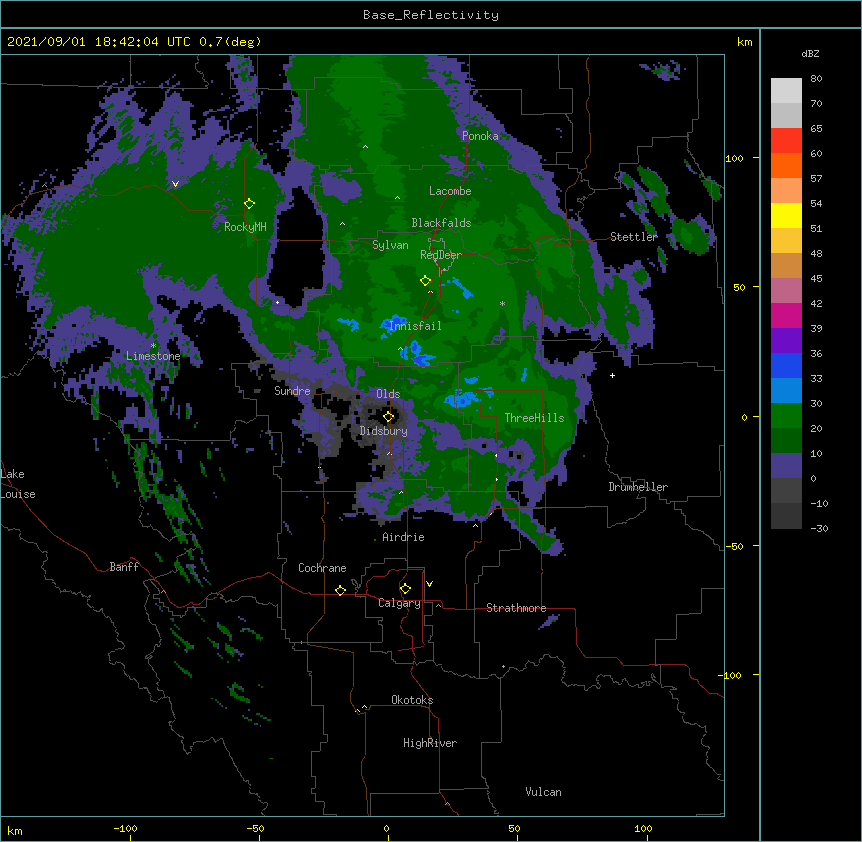Click the Lacombe town label
Screen dimensions: 862x842
click(x=450, y=191)
